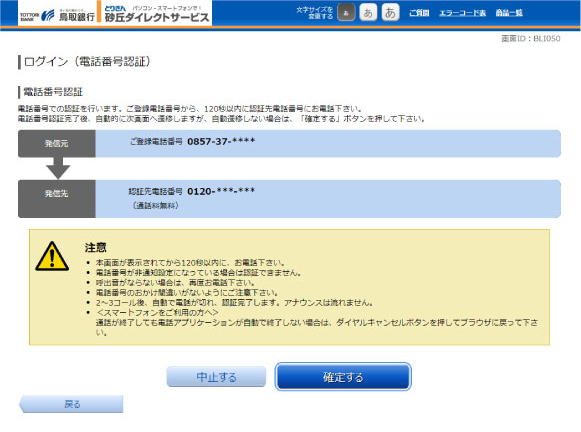Select the medium font size あ button
Screen dimensions: 581x432
(368, 13)
